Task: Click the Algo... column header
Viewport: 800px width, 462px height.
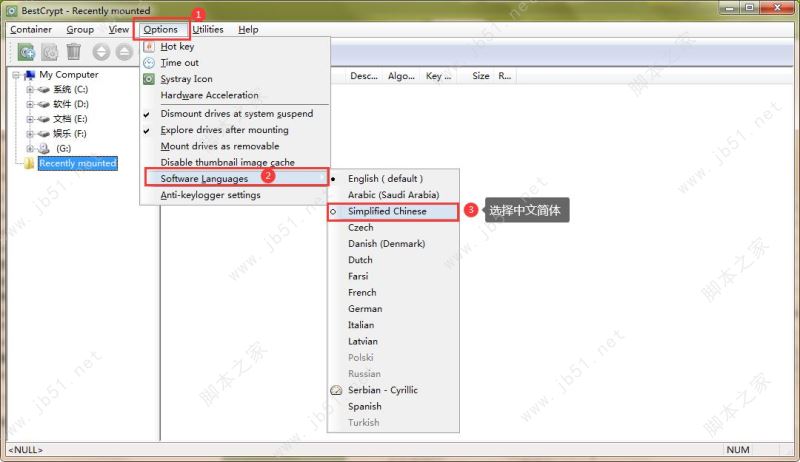Action: [402, 76]
